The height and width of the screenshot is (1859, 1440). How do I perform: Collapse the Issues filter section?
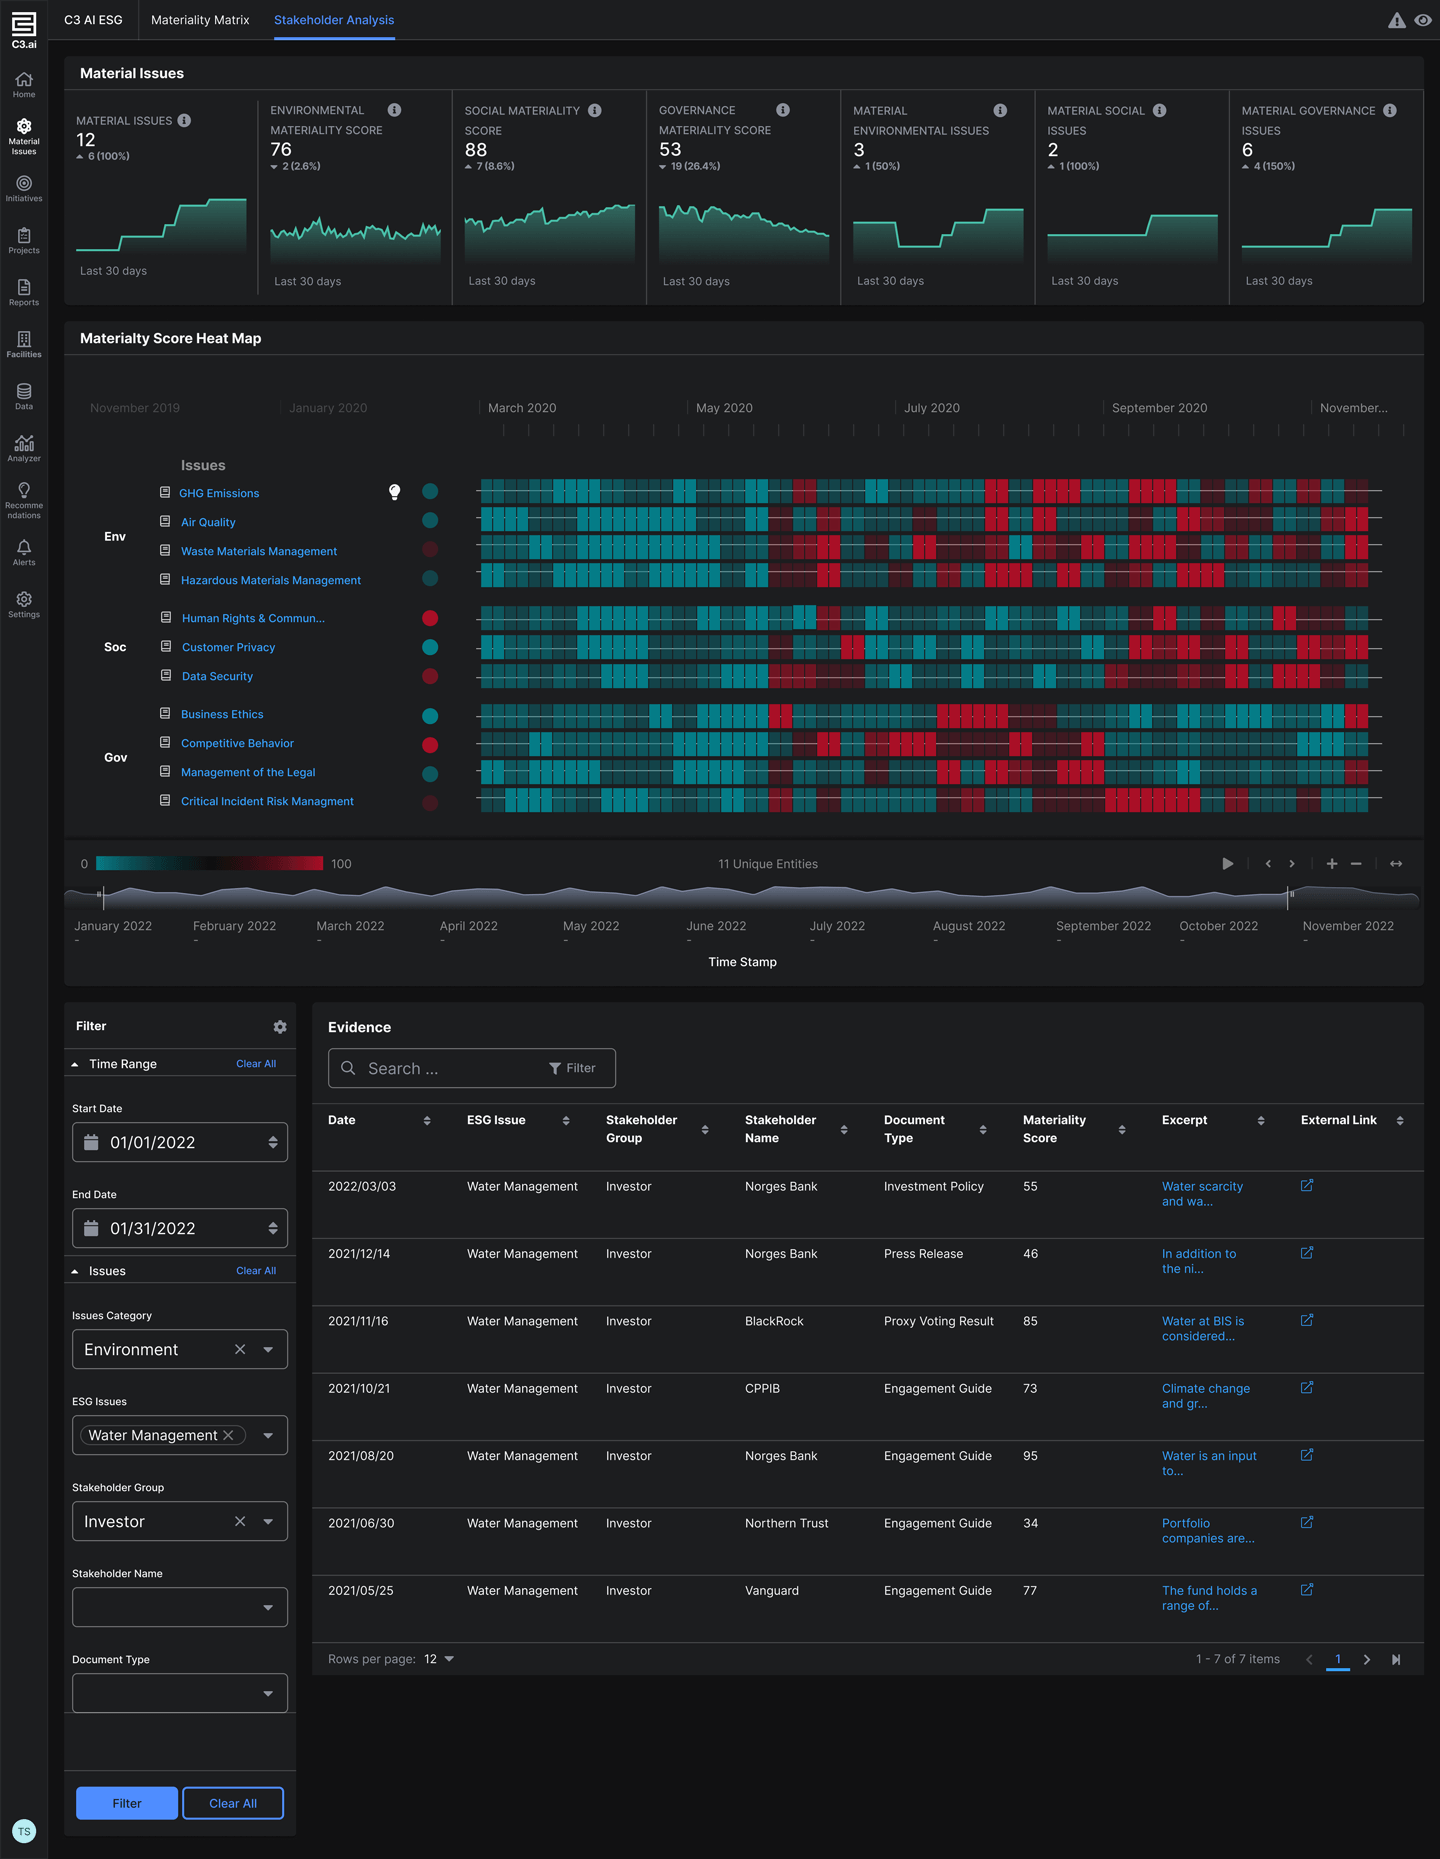tap(75, 1271)
